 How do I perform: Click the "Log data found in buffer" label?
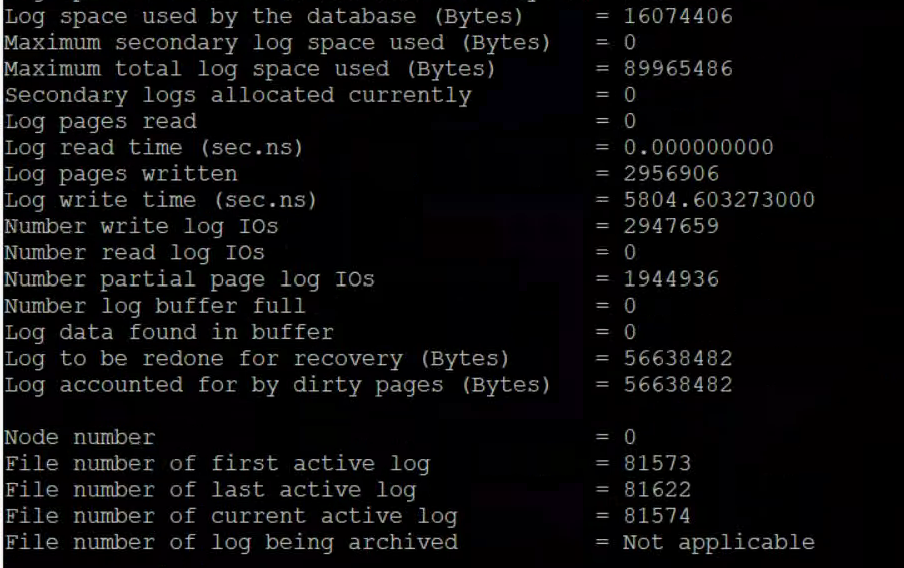tap(169, 331)
